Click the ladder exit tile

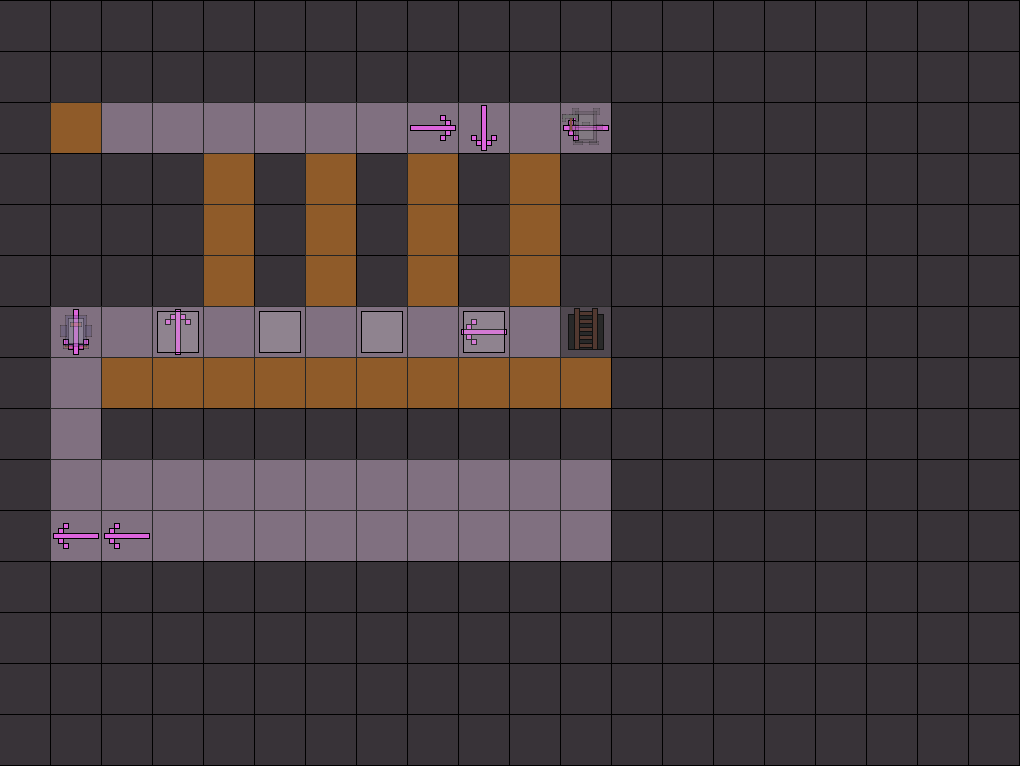[586, 330]
